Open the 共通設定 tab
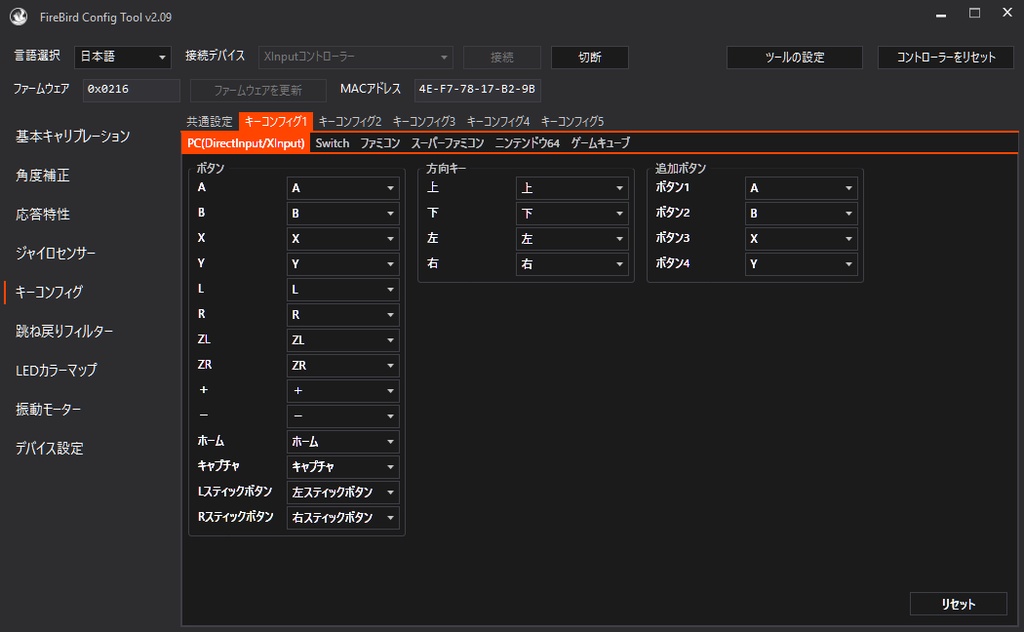The height and width of the screenshot is (632, 1024). point(210,120)
